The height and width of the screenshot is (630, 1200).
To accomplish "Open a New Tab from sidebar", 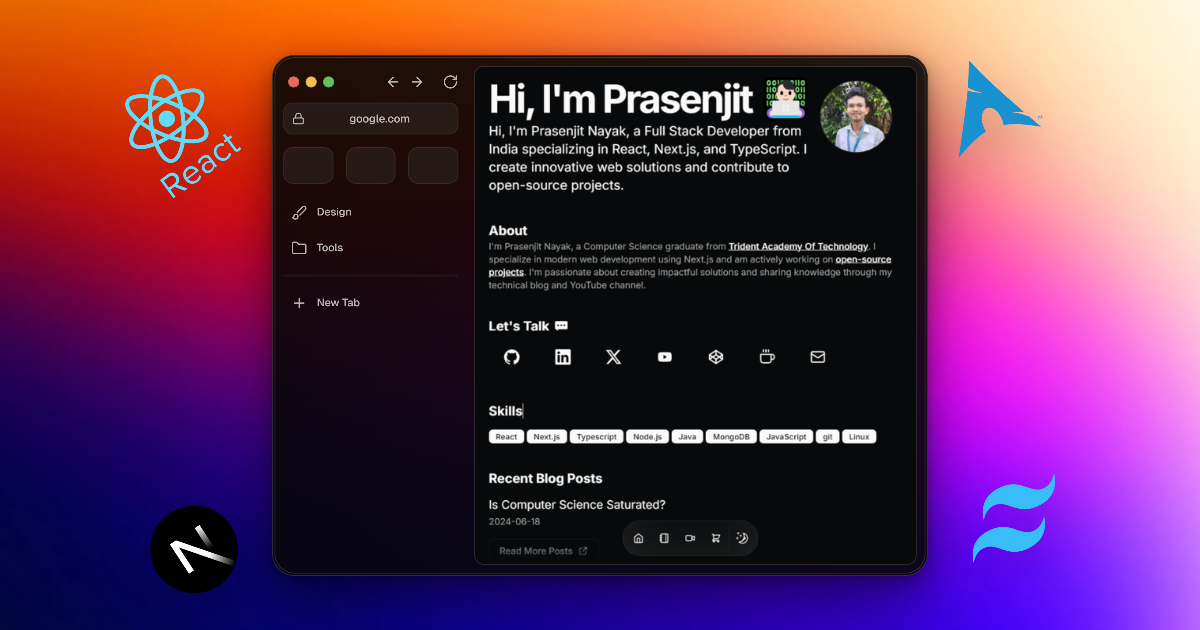I will 337,303.
